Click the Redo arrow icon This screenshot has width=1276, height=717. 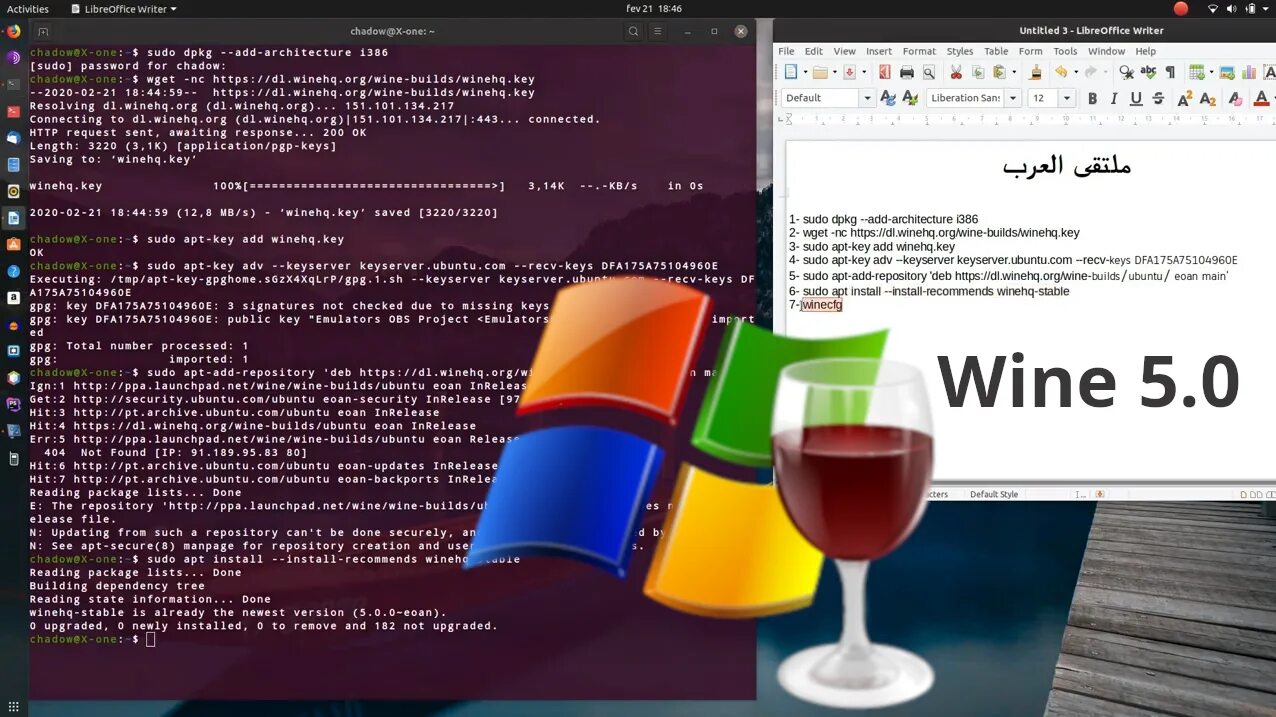[x=1091, y=72]
